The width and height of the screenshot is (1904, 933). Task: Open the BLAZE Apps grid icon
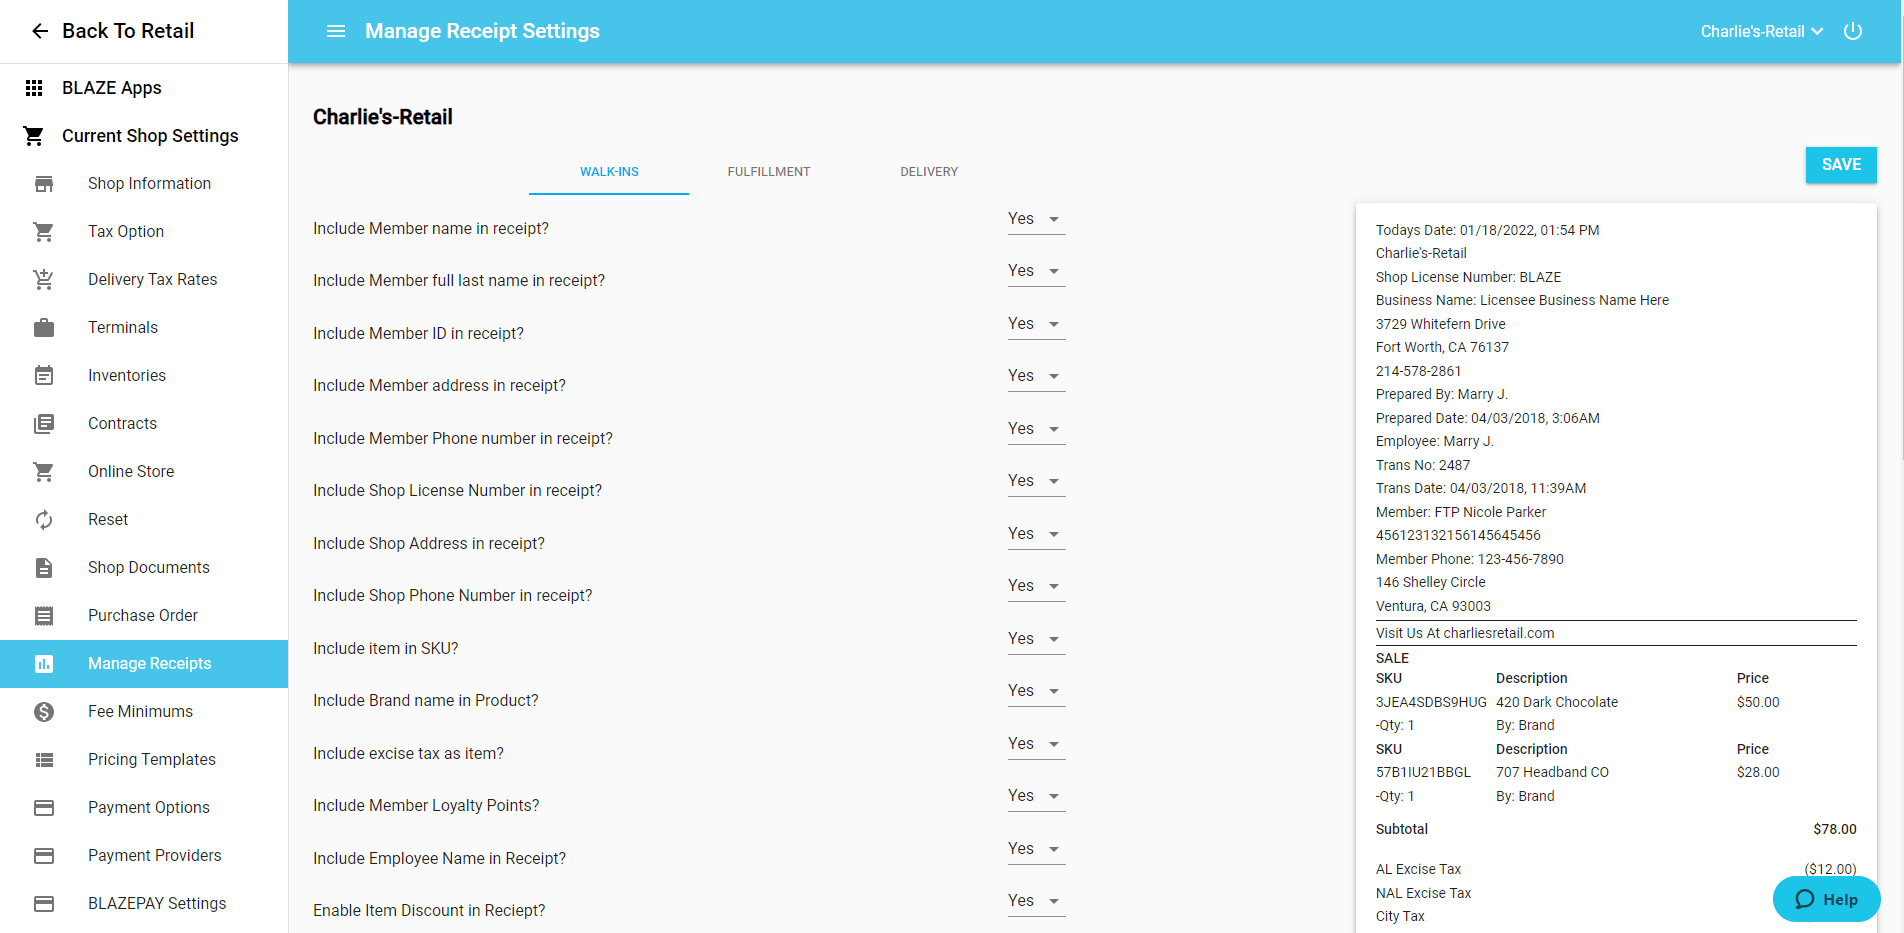click(34, 88)
